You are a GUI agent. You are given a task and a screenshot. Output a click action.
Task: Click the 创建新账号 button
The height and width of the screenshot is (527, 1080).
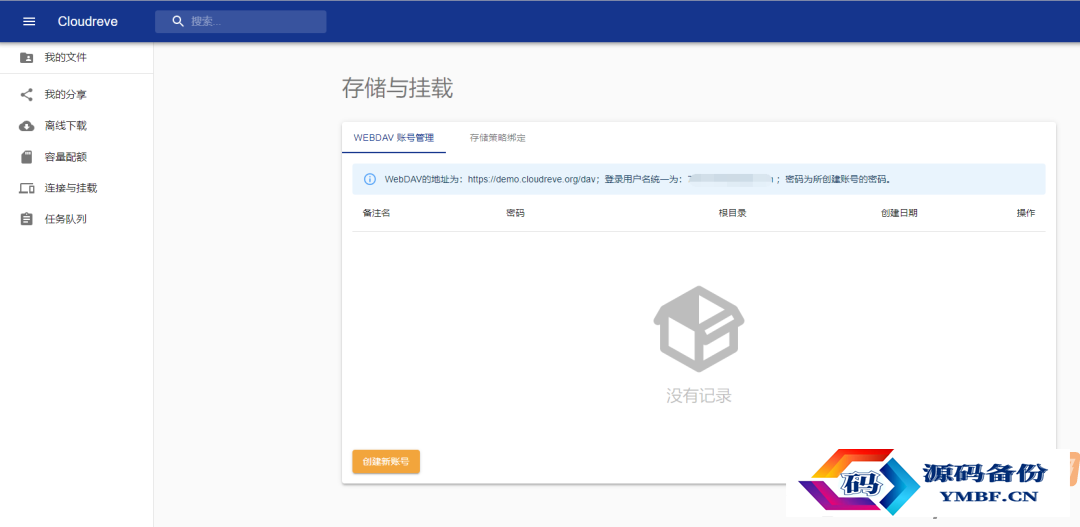tap(386, 462)
